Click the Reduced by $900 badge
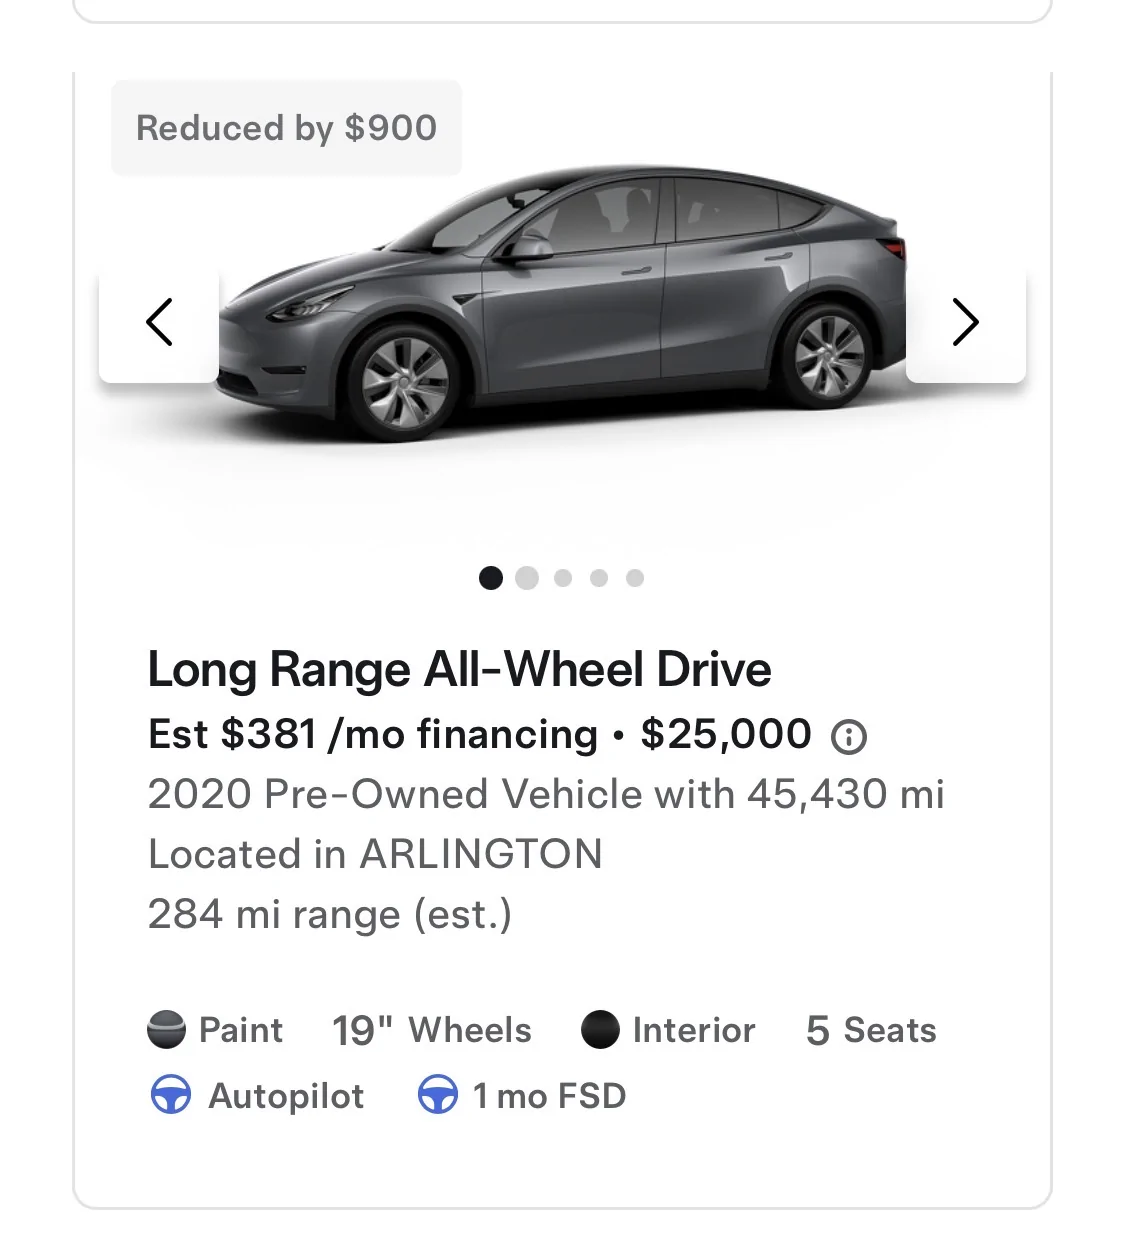The image size is (1125, 1244). [x=286, y=128]
